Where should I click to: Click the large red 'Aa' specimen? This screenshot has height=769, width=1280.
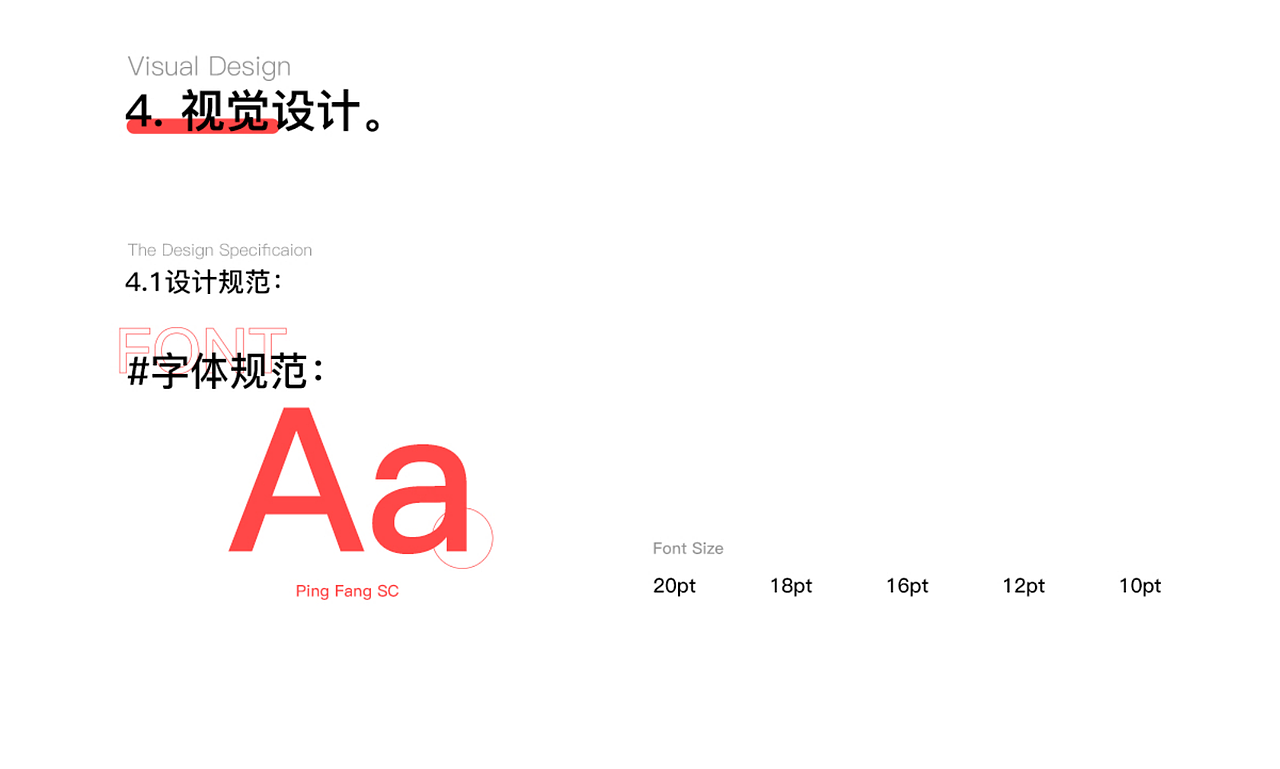pos(349,481)
